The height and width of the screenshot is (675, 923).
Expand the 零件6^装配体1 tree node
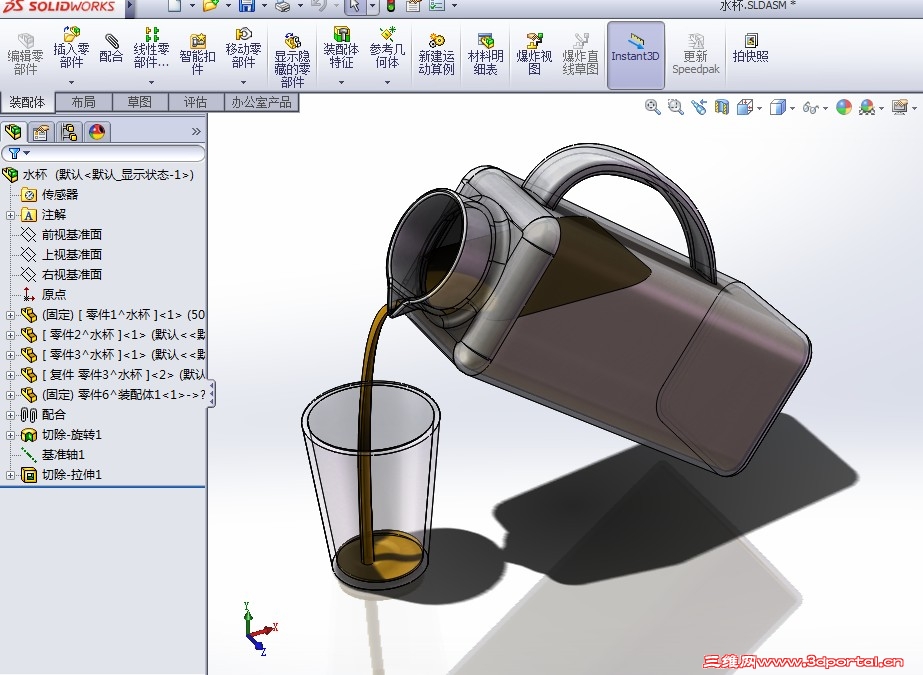(10, 395)
